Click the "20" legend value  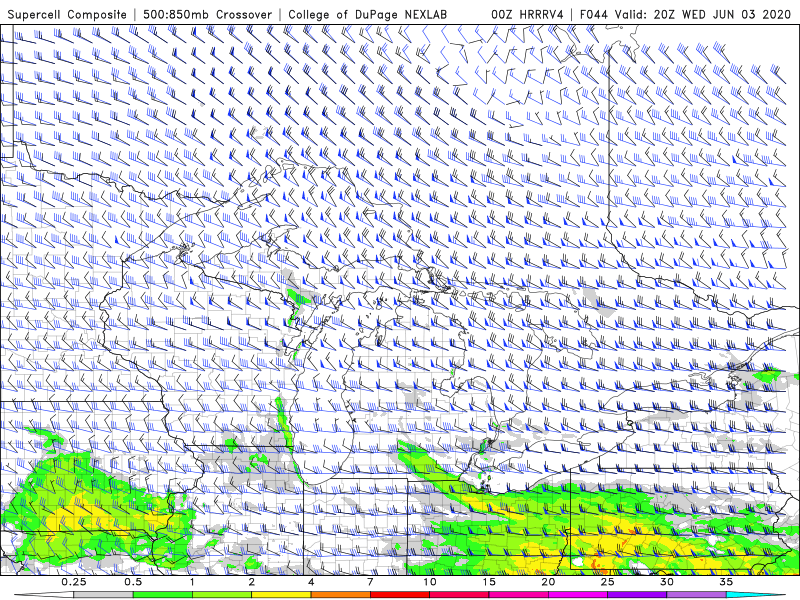tap(548, 582)
